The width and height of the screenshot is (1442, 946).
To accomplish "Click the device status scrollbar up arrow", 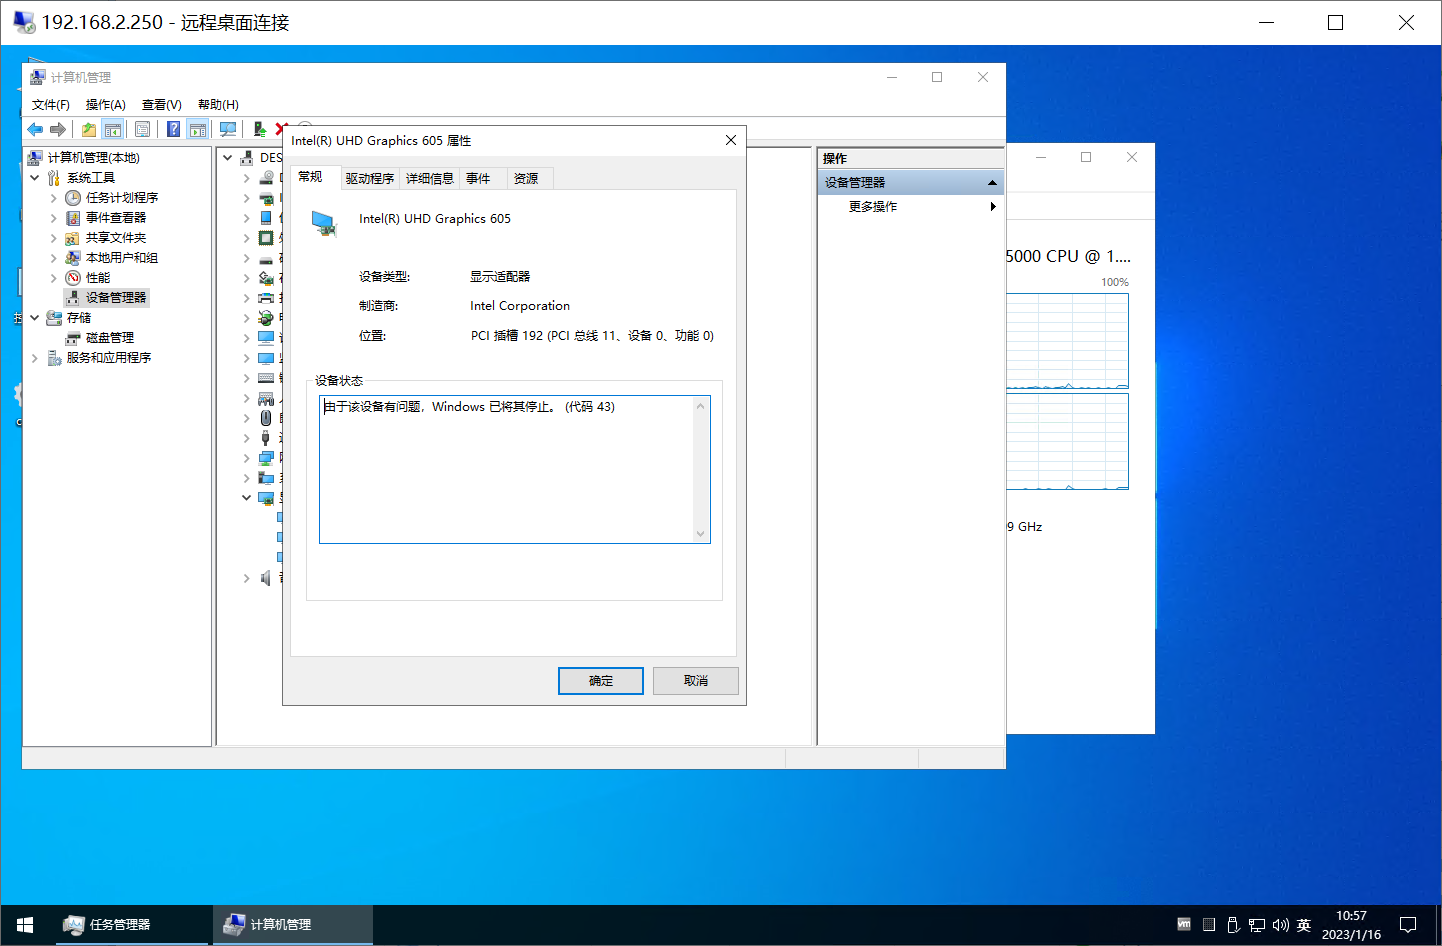I will click(x=701, y=406).
